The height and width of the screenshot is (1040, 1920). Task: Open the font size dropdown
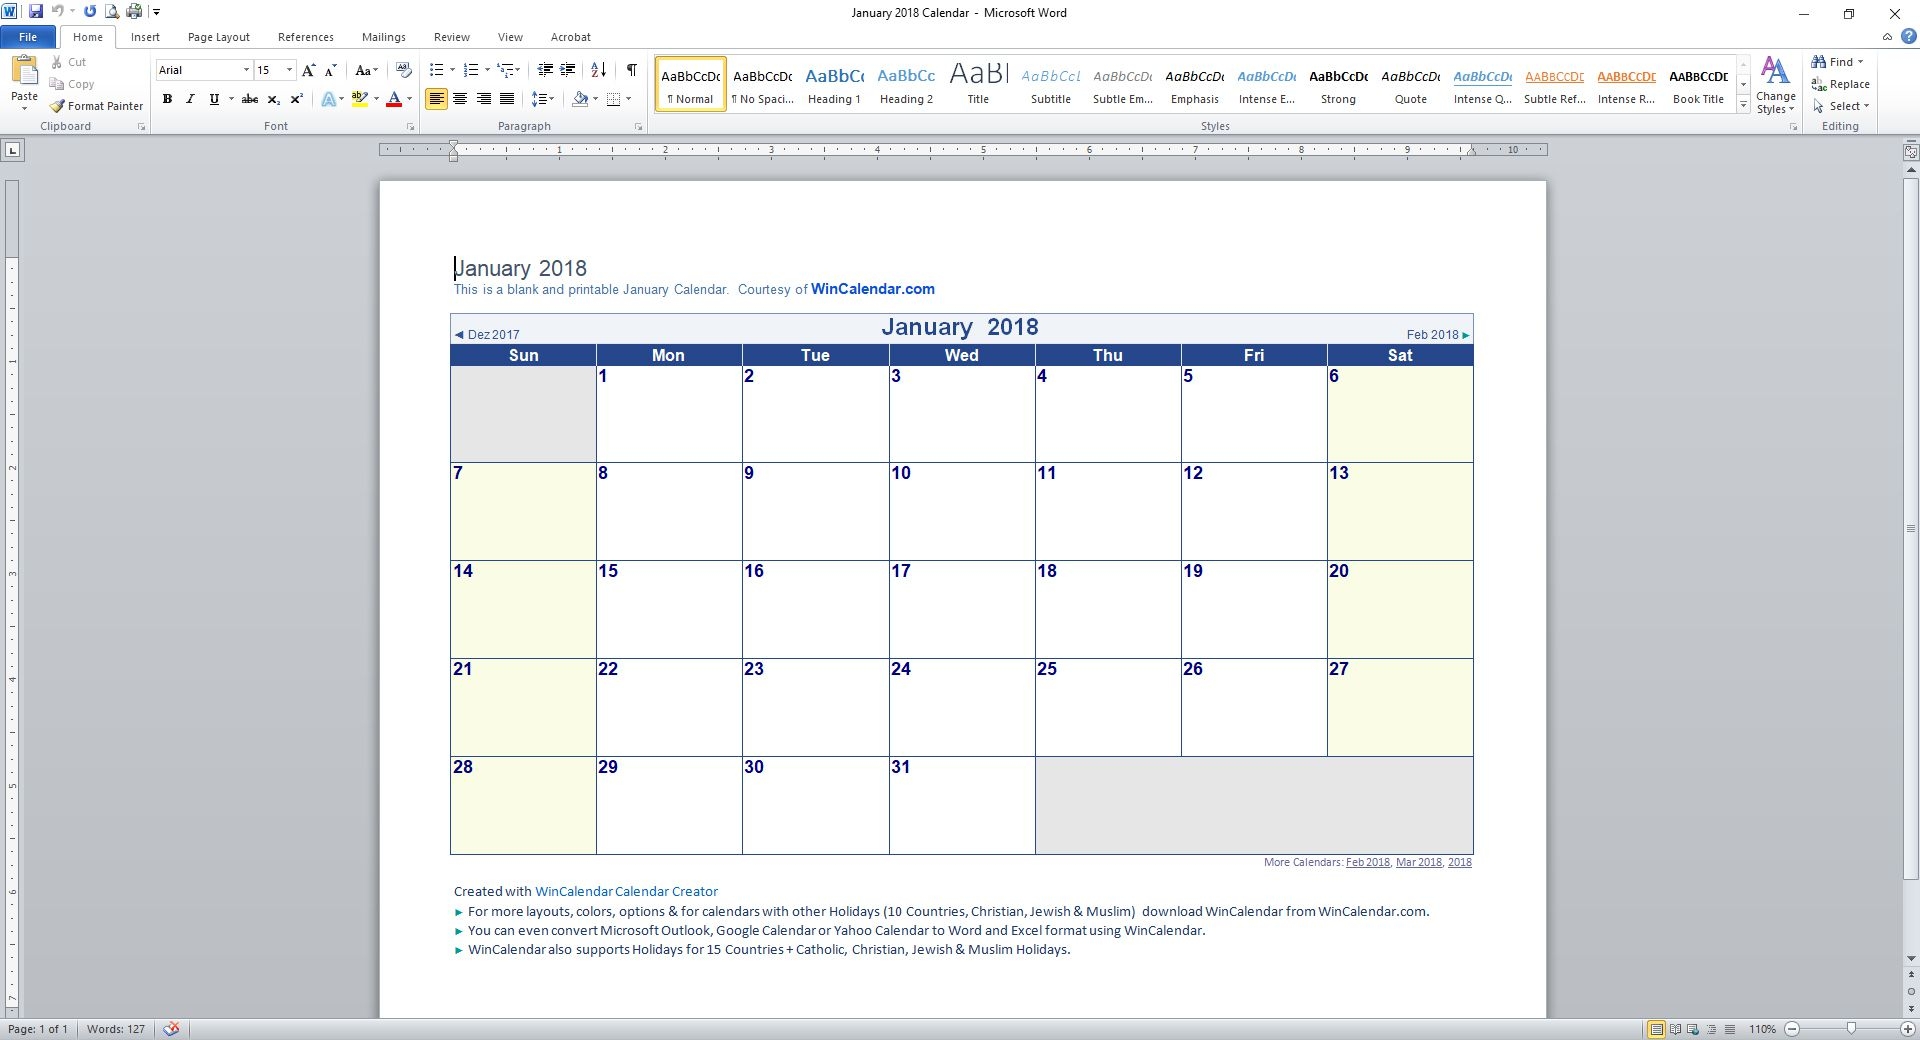pyautogui.click(x=289, y=70)
